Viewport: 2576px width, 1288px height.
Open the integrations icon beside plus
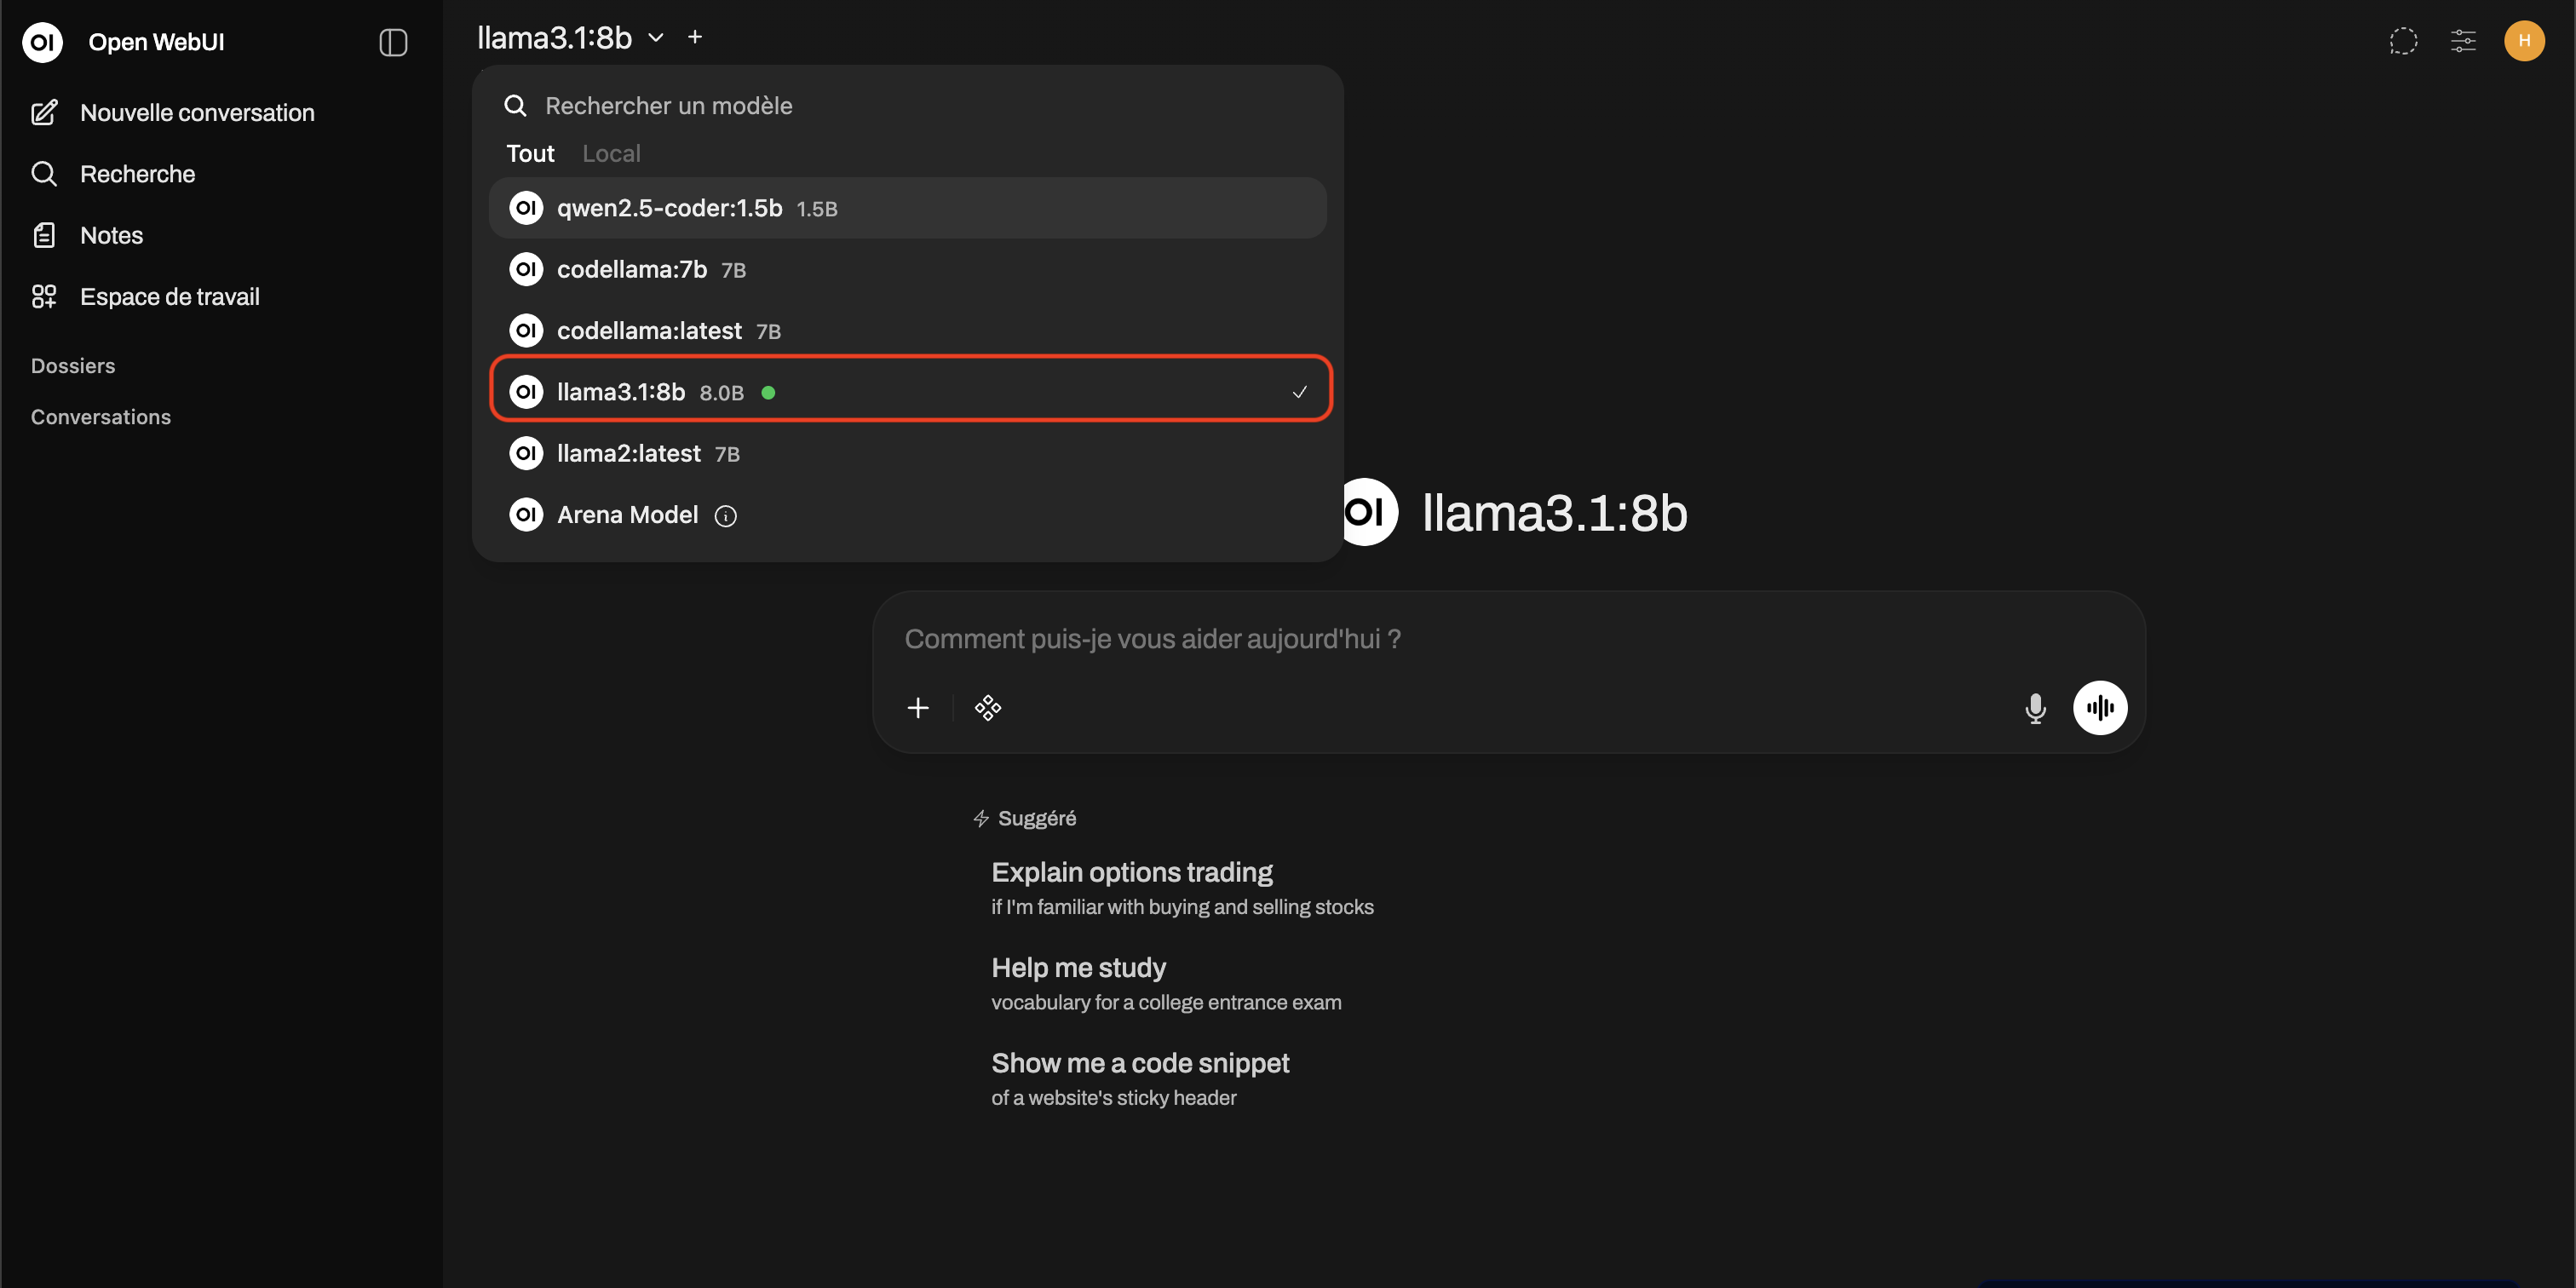pyautogui.click(x=987, y=708)
